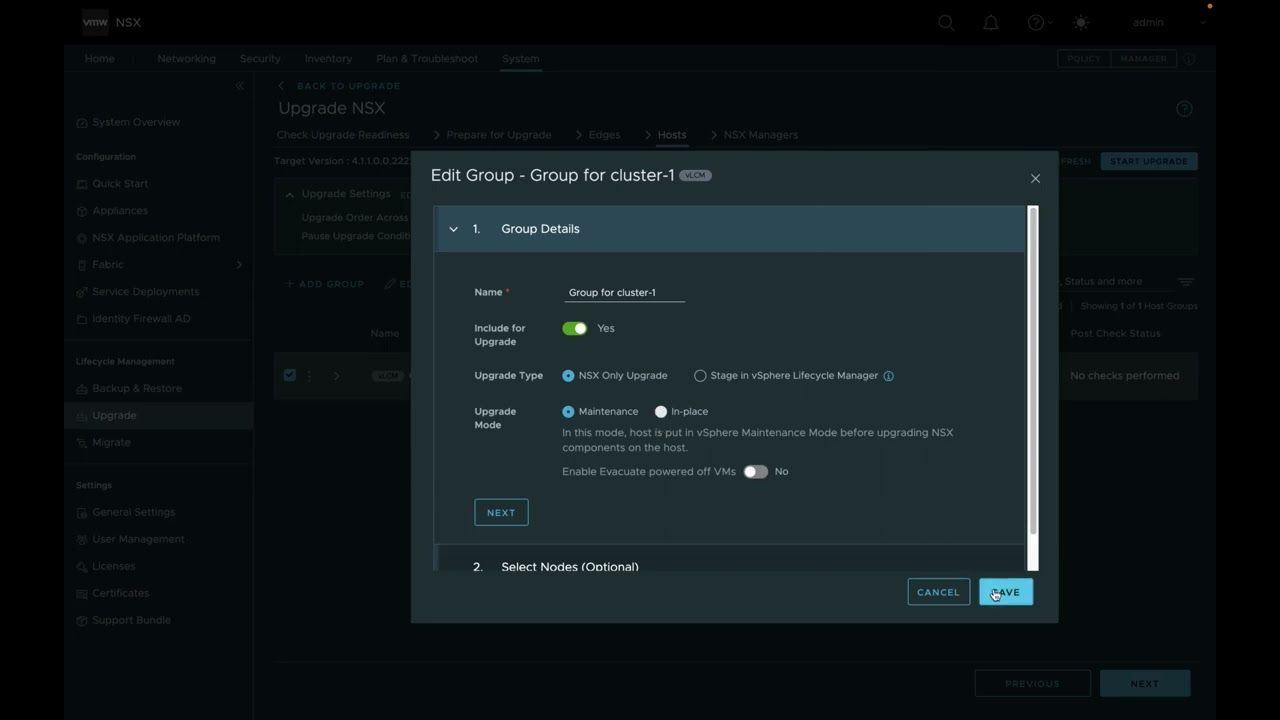The width and height of the screenshot is (1280, 720).
Task: Expand the Fabric sidebar submenu
Action: click(x=239, y=264)
